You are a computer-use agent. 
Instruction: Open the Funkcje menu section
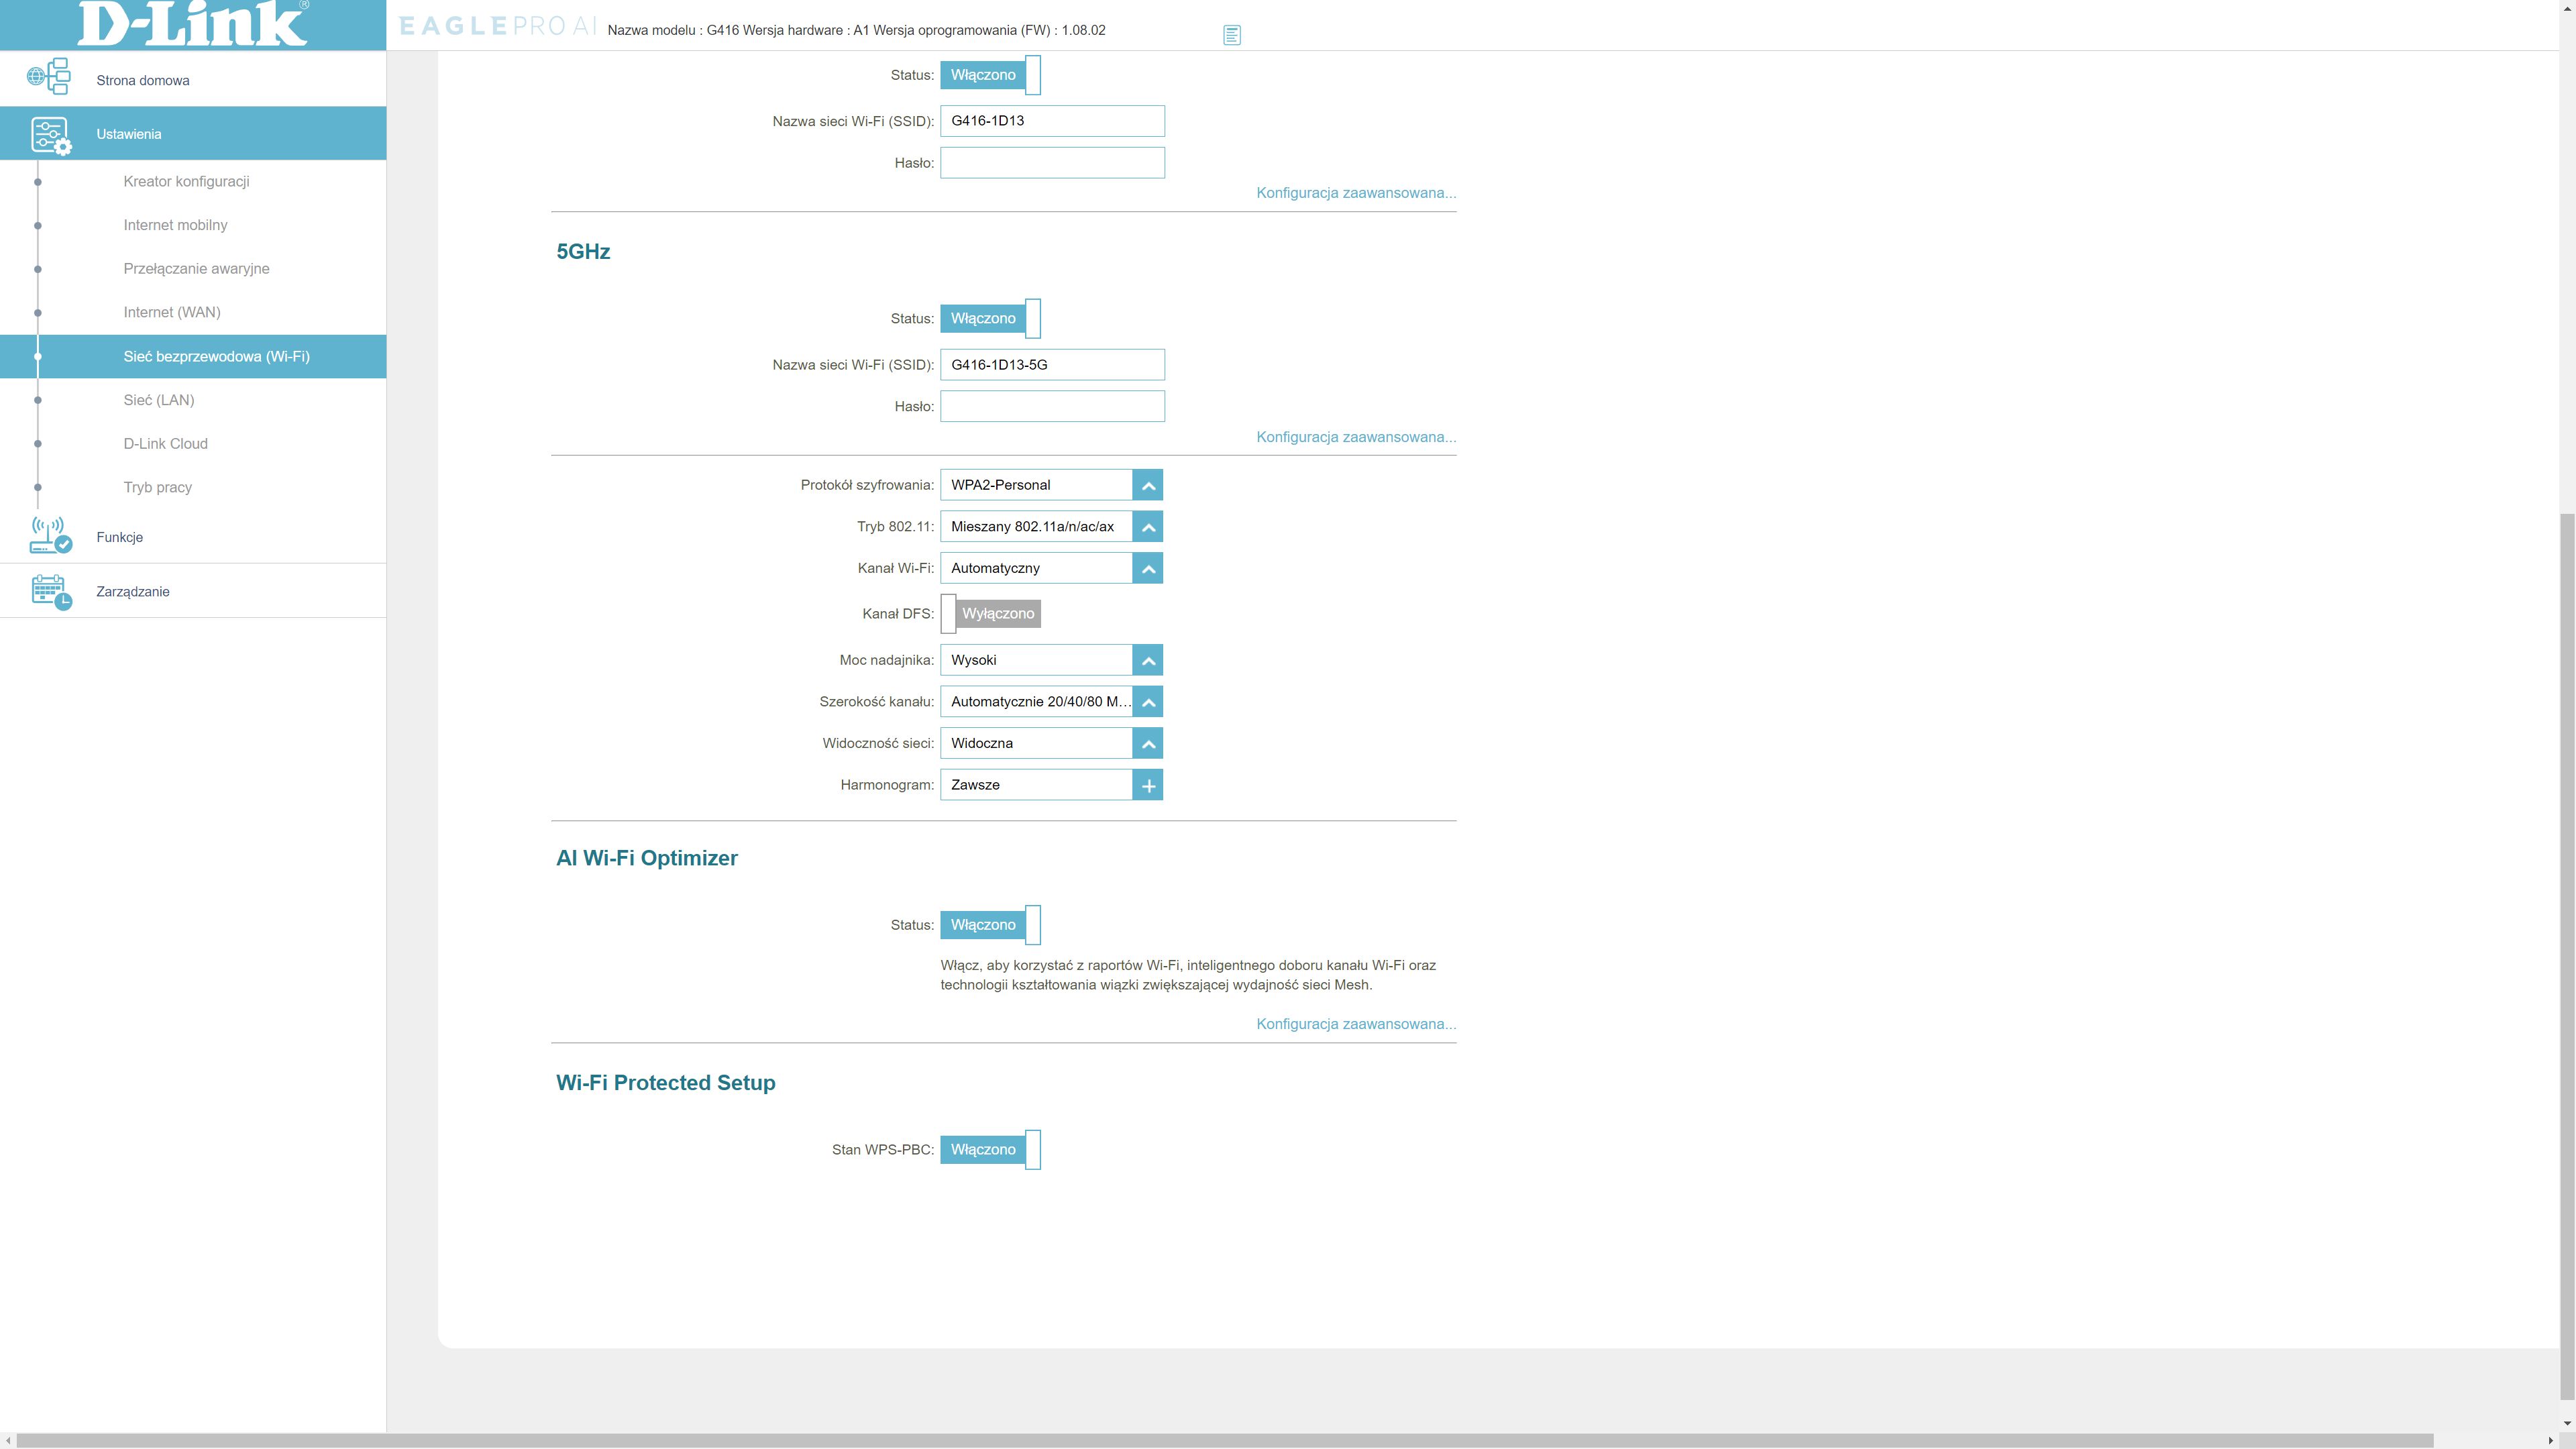193,537
